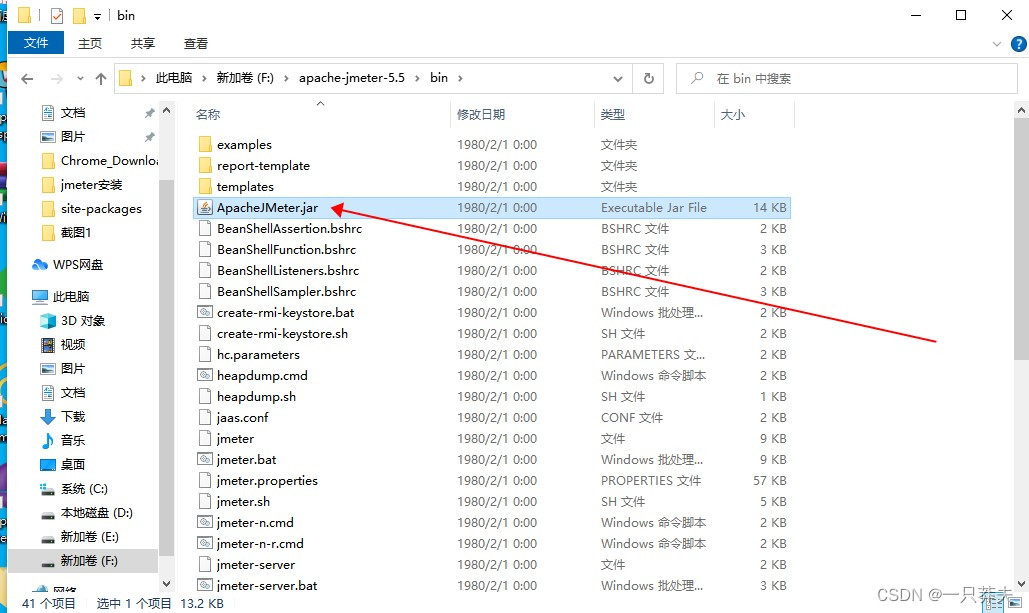Open 视频 library in navigation pane

pos(73,345)
